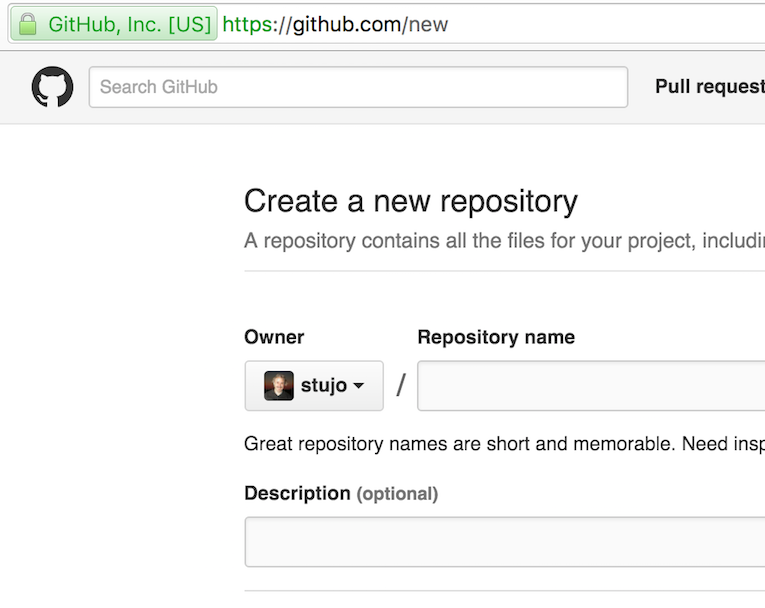
Task: Click the green padlock security icon
Action: (28, 24)
